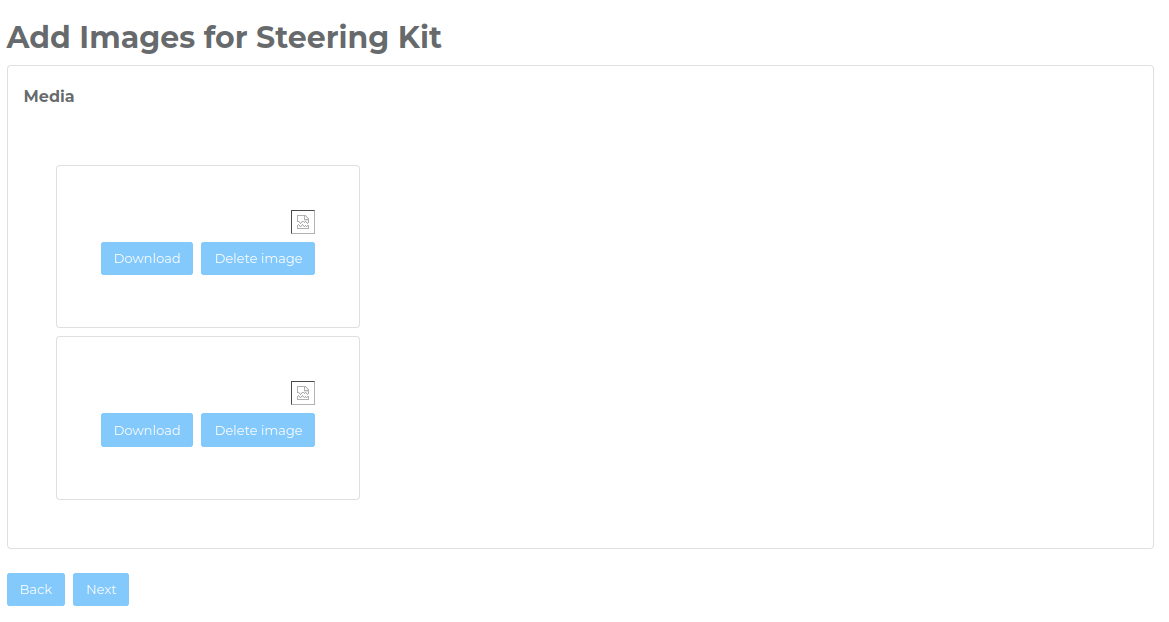
Task: Proceed using the Next button
Action: click(x=101, y=589)
